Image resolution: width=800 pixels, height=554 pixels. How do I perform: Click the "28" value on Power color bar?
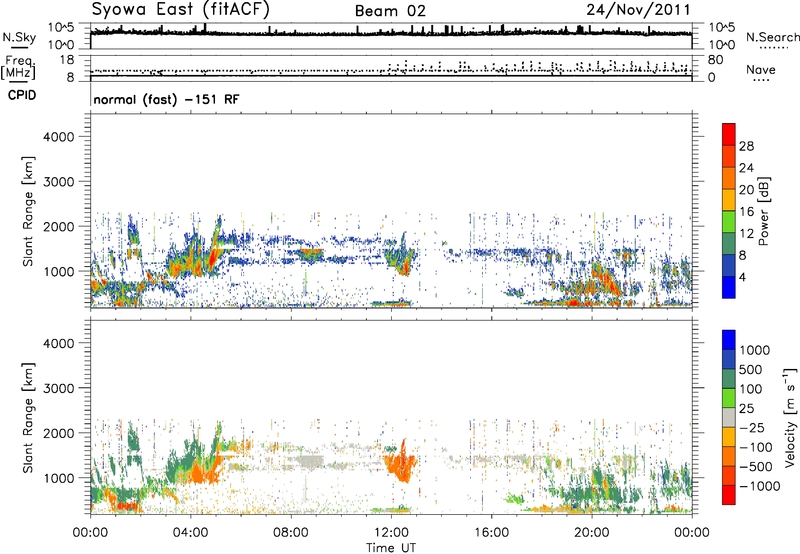[746, 146]
